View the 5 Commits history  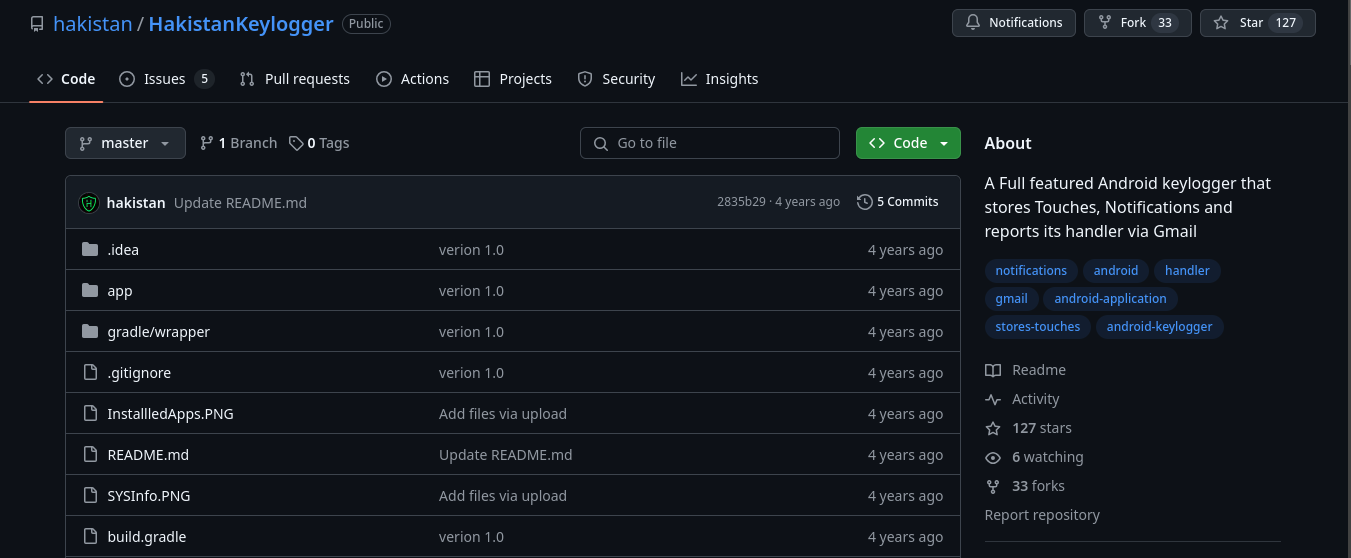pos(898,202)
